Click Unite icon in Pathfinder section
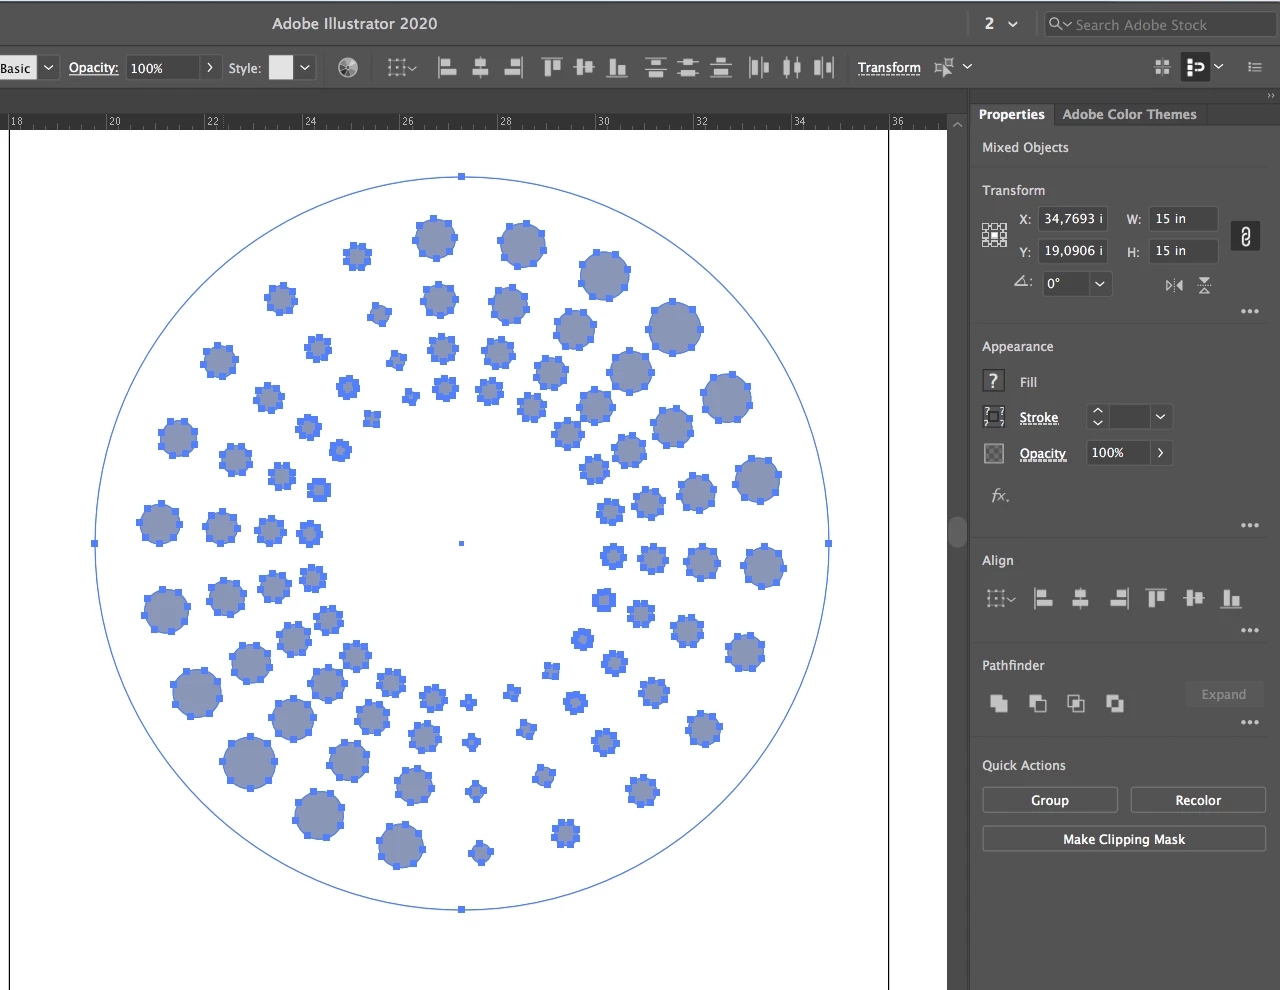This screenshot has width=1280, height=990. [999, 703]
